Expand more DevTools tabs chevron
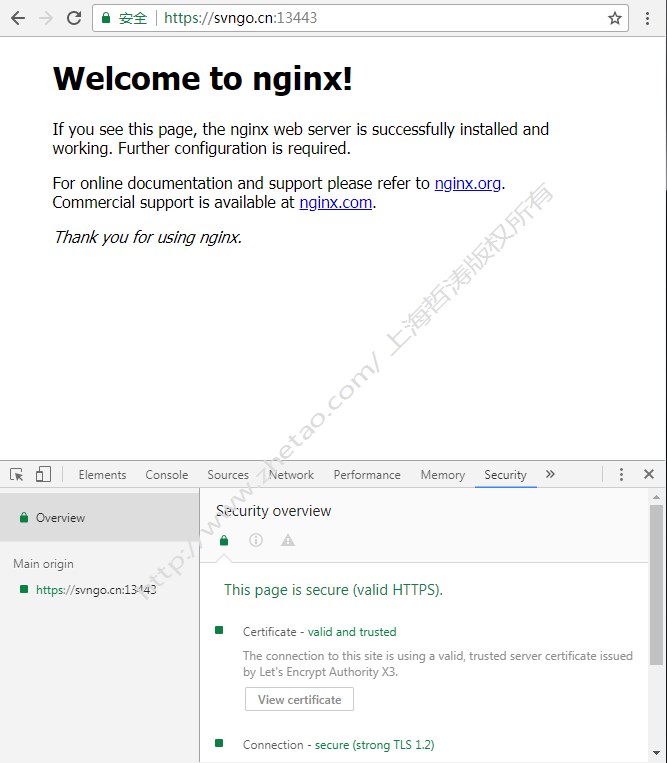667x763 pixels. 550,475
